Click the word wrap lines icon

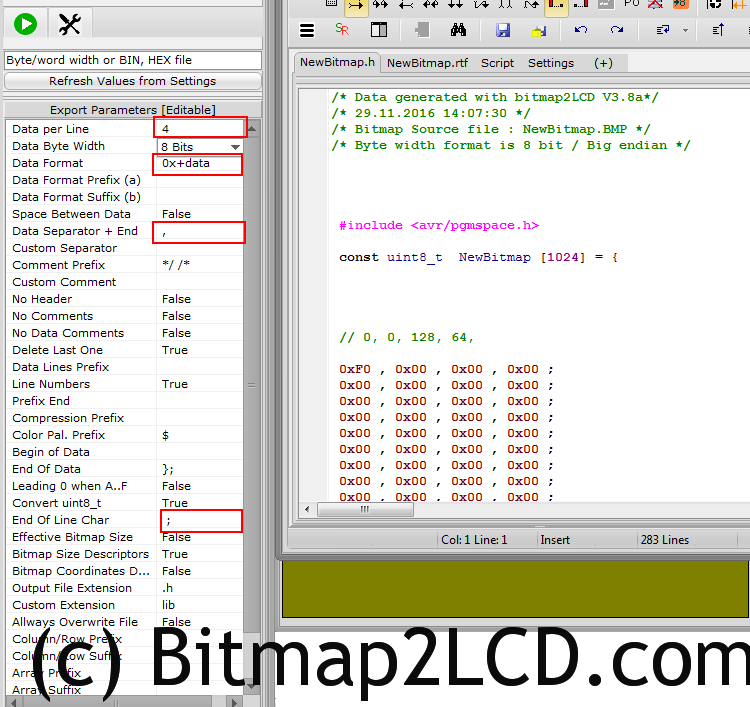663,30
